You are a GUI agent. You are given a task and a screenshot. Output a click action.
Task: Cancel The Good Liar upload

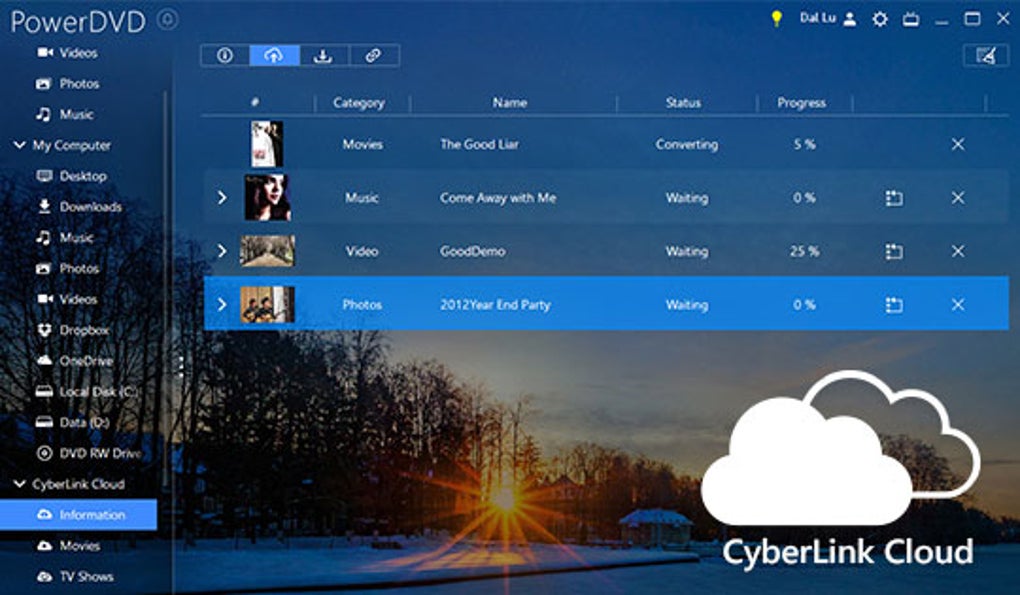click(x=958, y=144)
